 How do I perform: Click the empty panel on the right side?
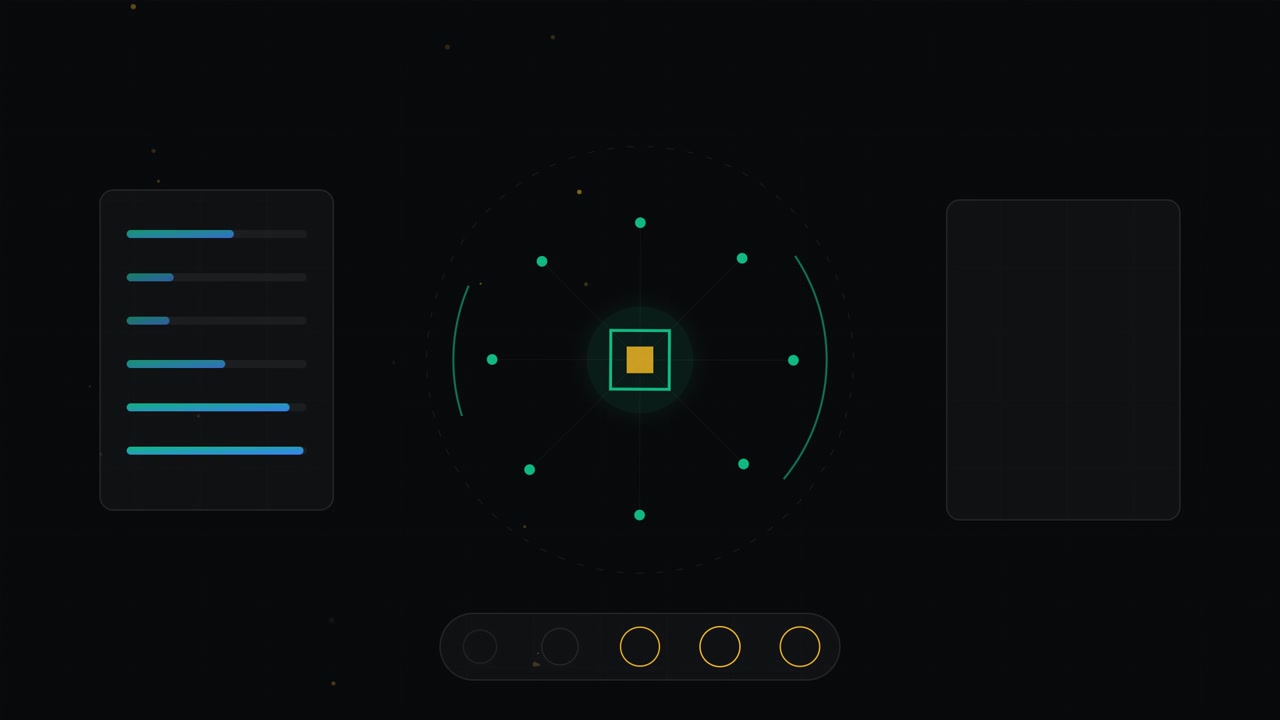coord(1063,360)
